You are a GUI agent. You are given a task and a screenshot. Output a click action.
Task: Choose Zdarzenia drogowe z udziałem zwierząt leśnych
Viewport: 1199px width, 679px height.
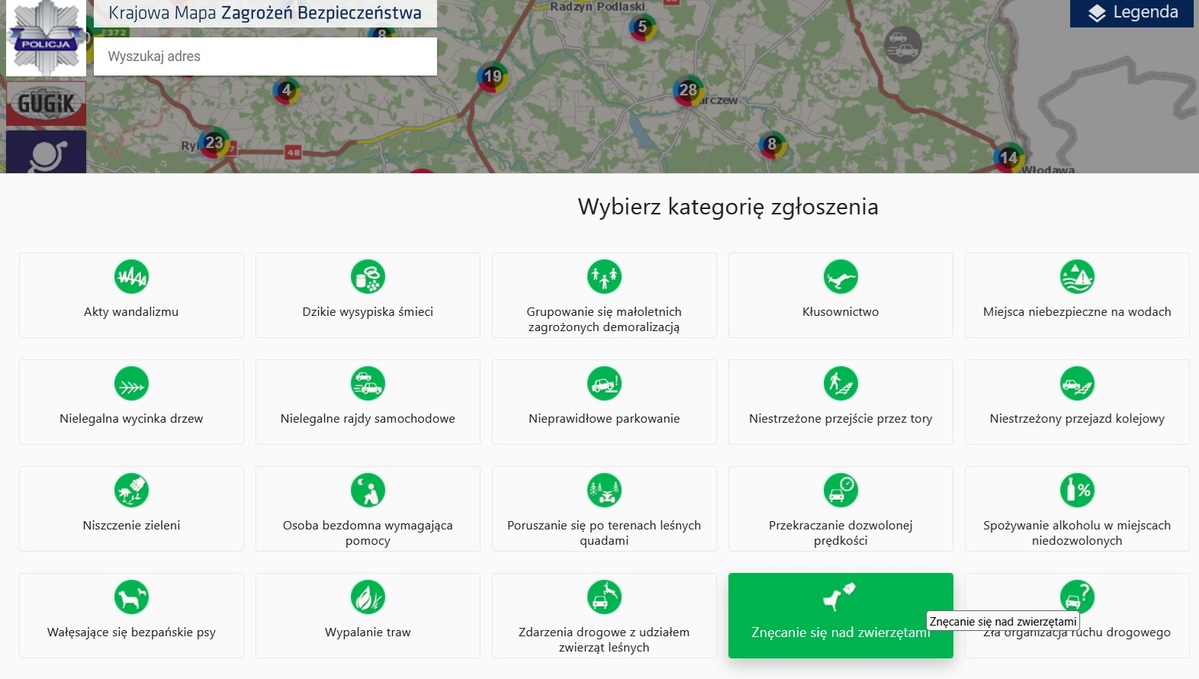click(x=604, y=615)
